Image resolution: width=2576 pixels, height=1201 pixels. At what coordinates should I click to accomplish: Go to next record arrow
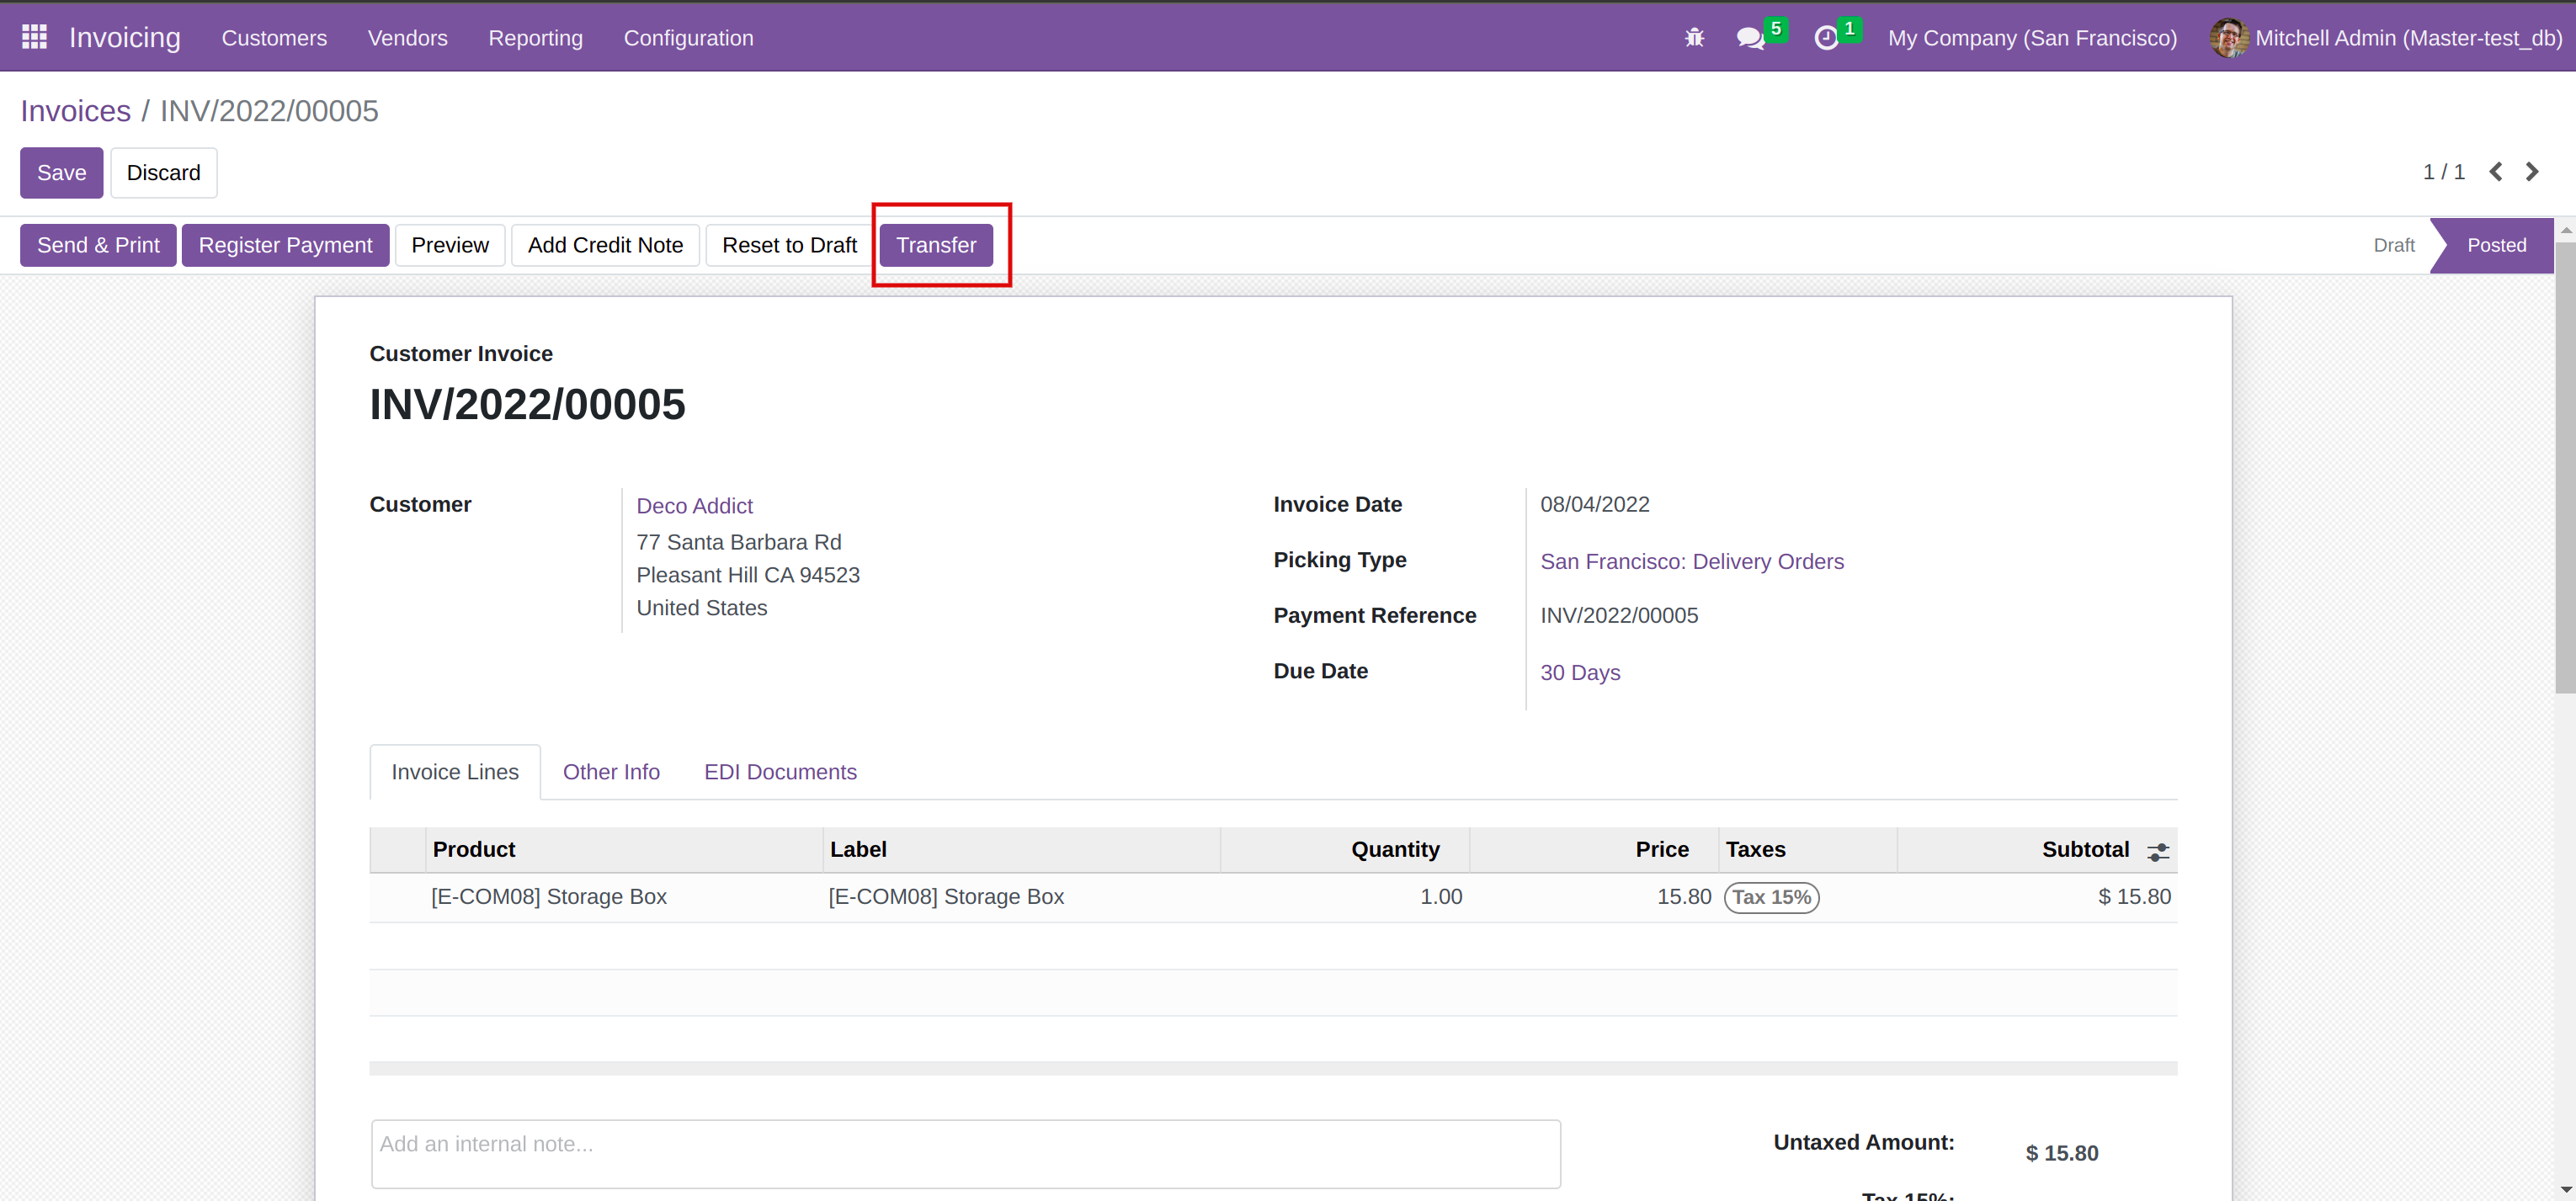[2531, 172]
